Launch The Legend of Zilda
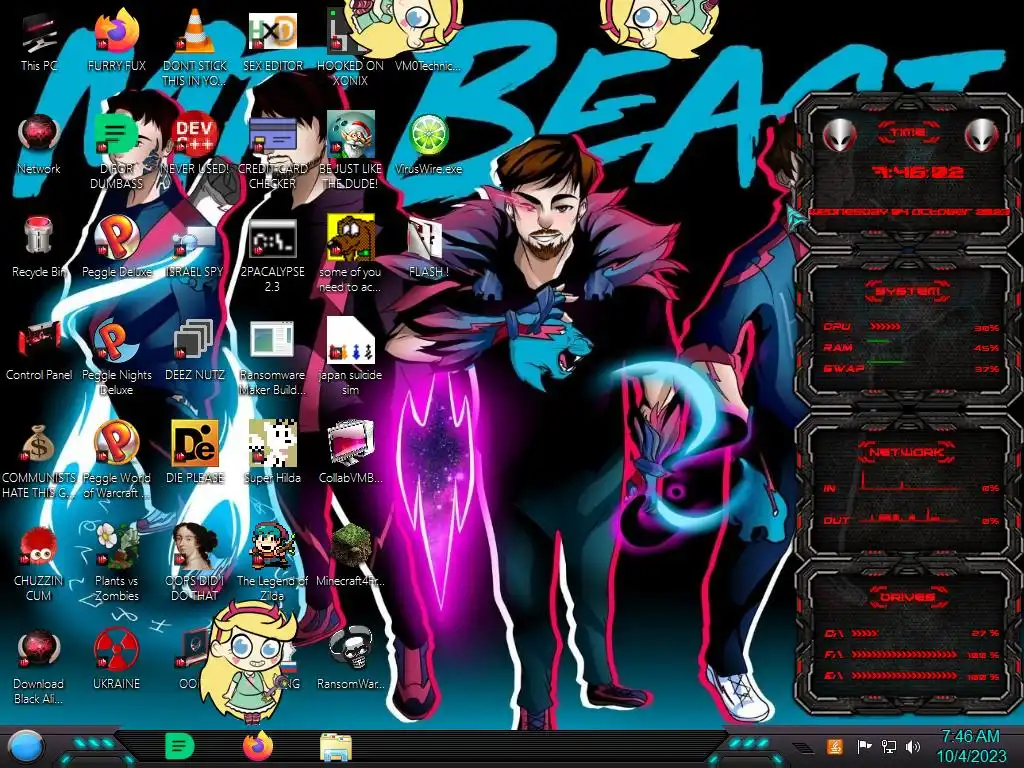 tap(272, 545)
